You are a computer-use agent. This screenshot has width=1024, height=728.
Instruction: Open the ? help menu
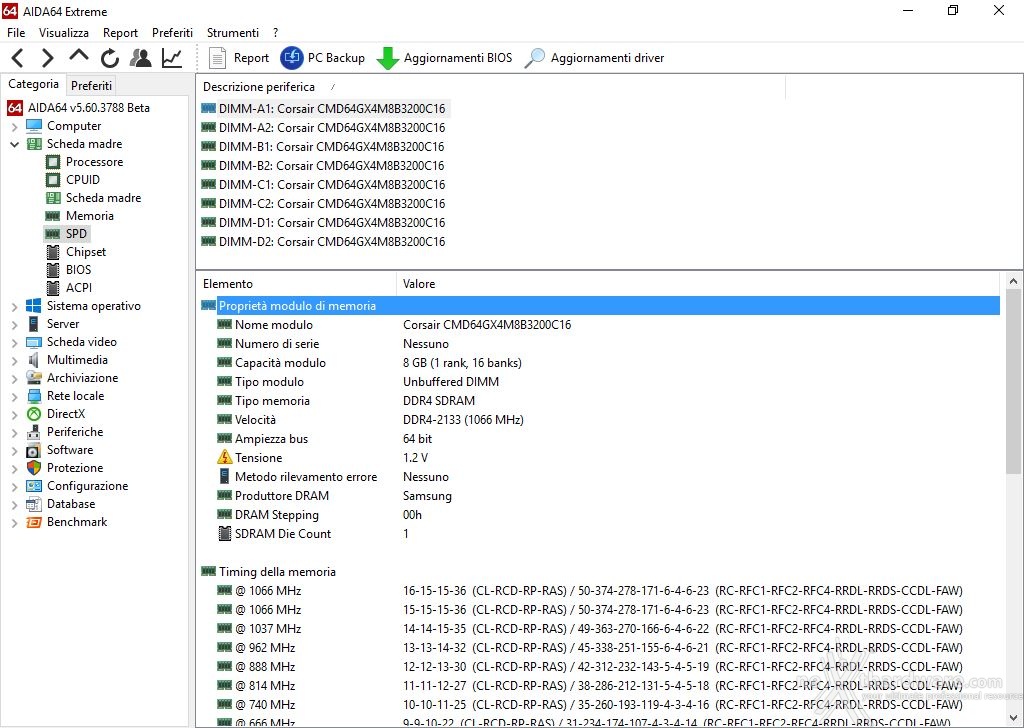click(276, 33)
